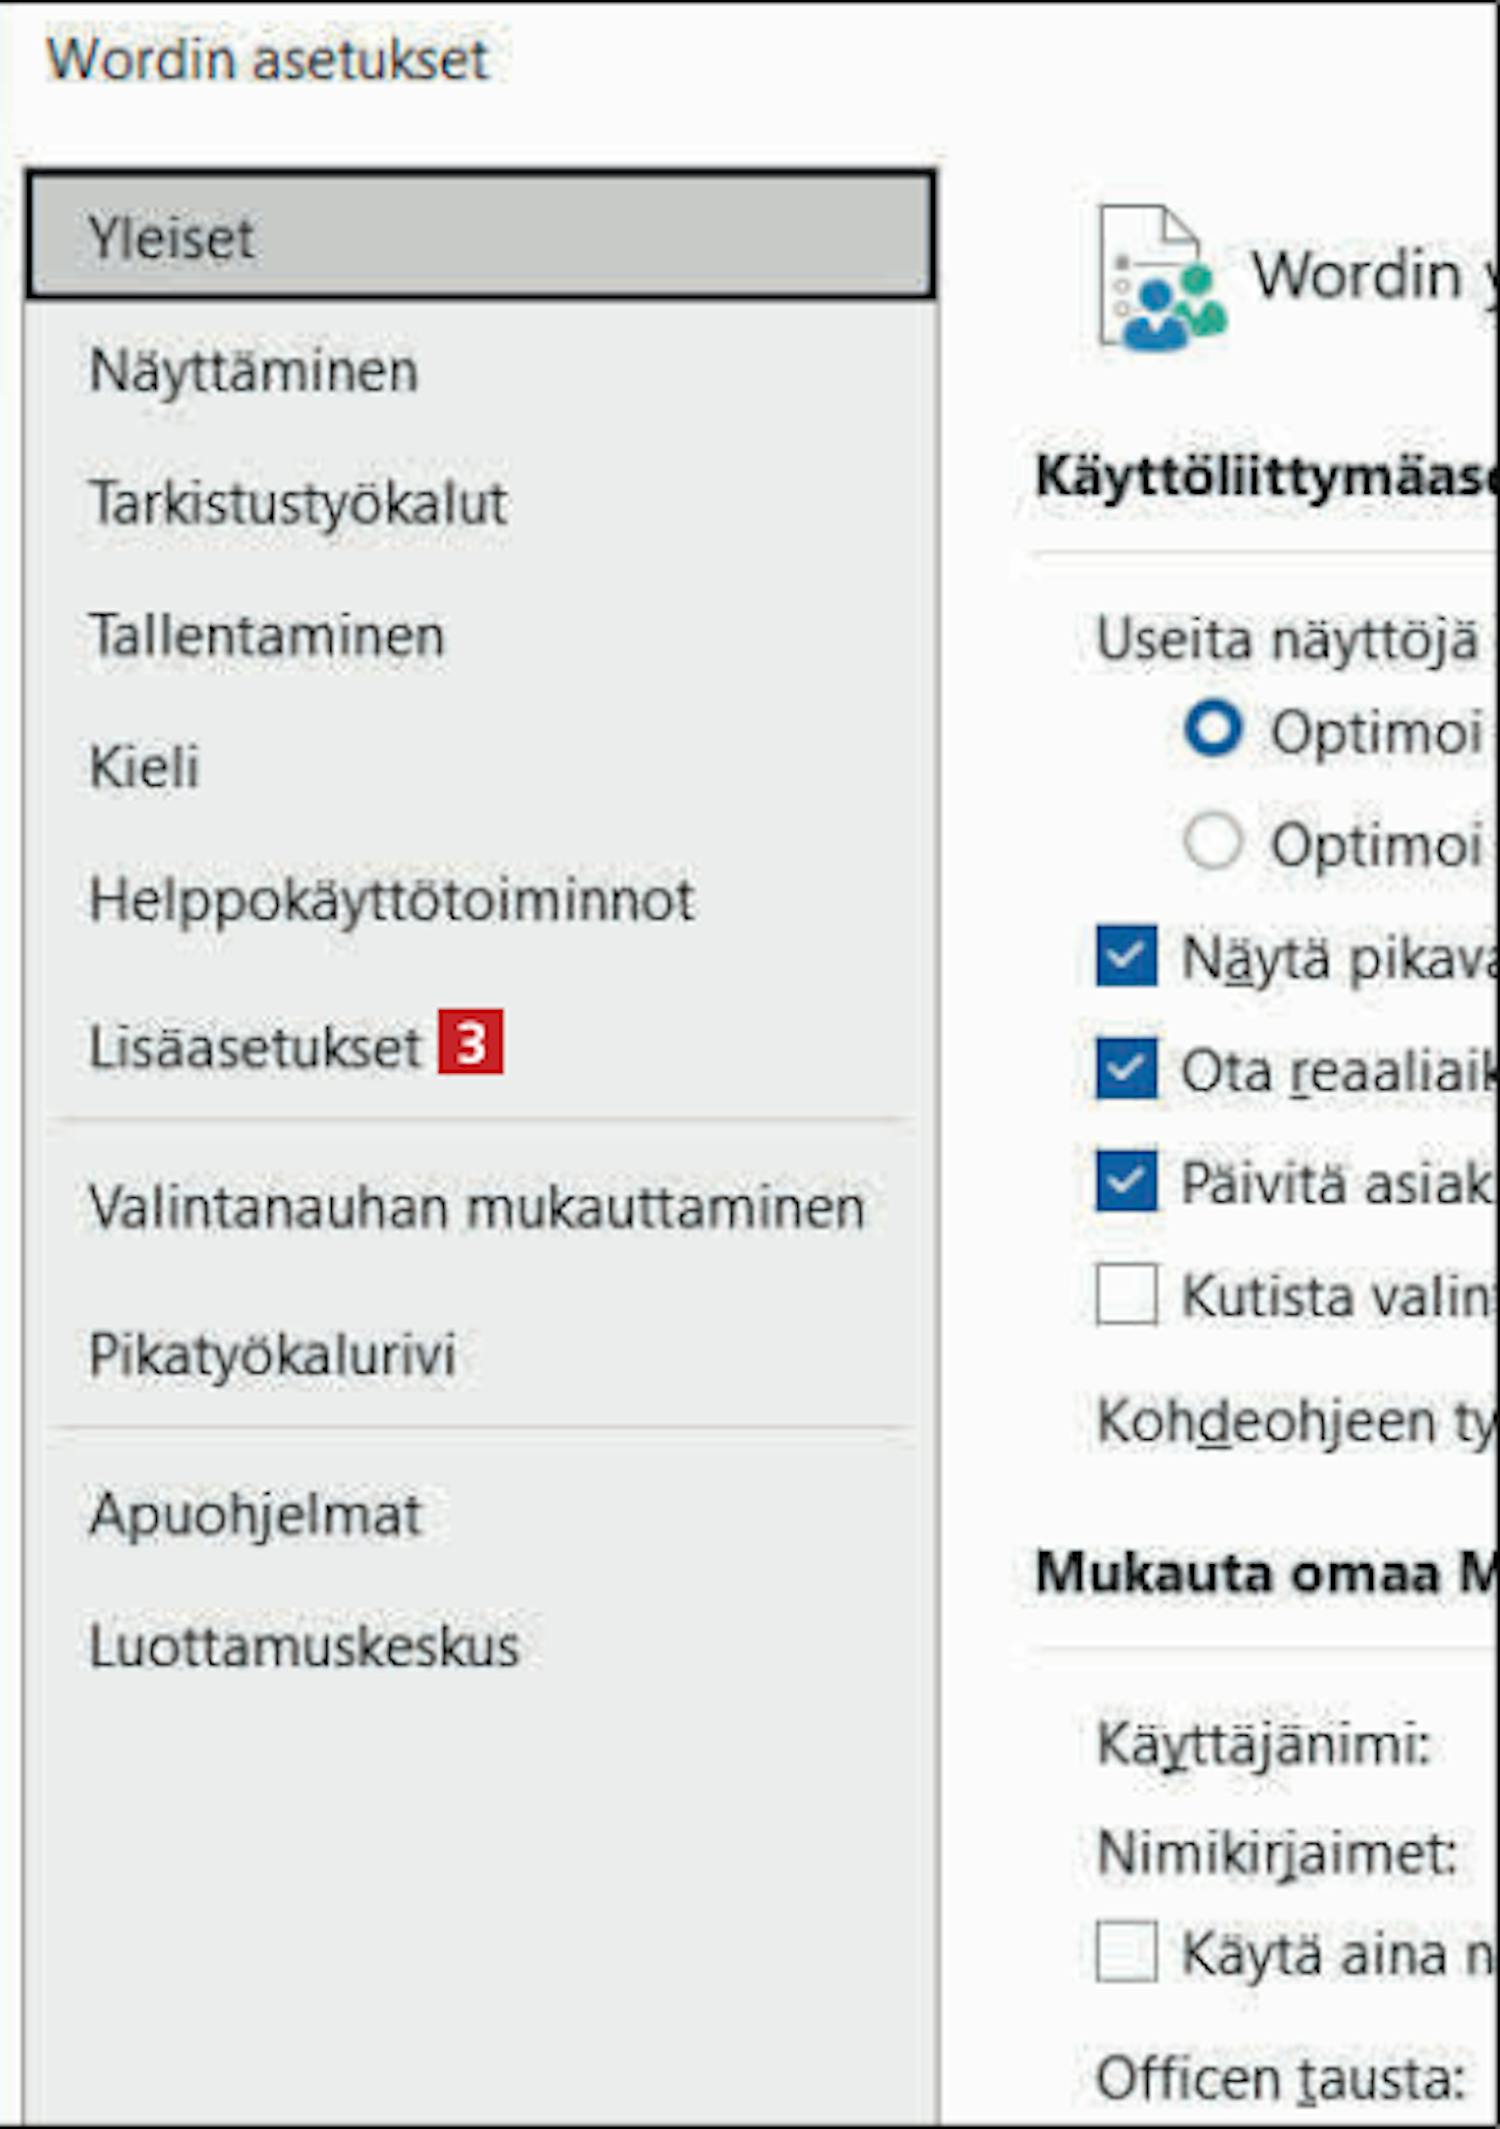The width and height of the screenshot is (1500, 2129).
Task: Go to Helppokäyttötoiminnot settings
Action: click(x=481, y=899)
